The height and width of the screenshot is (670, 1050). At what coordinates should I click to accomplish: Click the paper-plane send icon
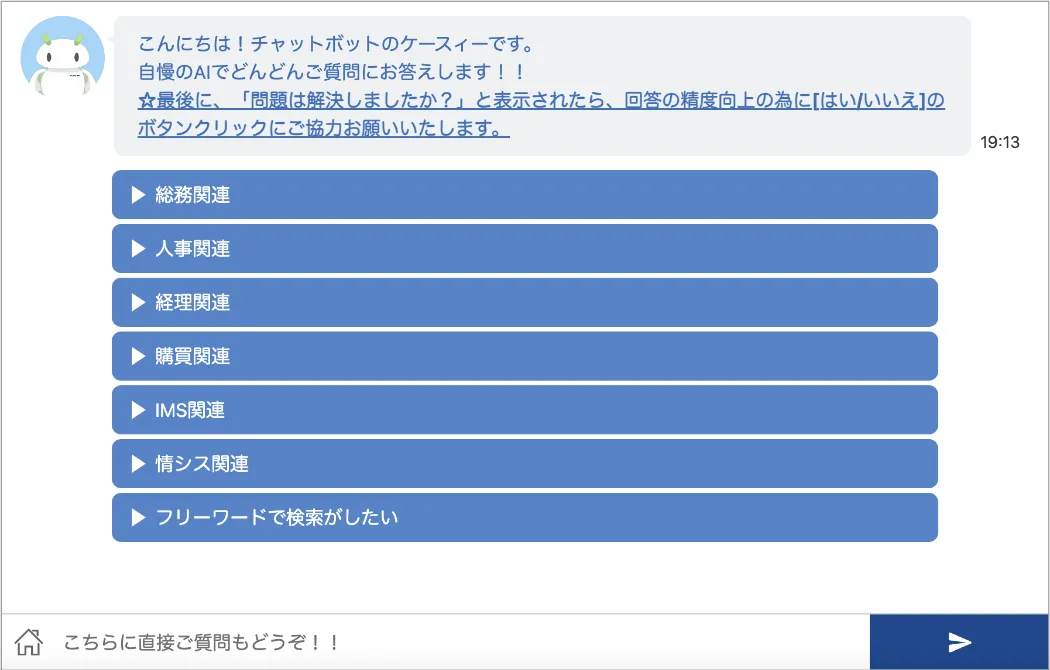tap(960, 643)
